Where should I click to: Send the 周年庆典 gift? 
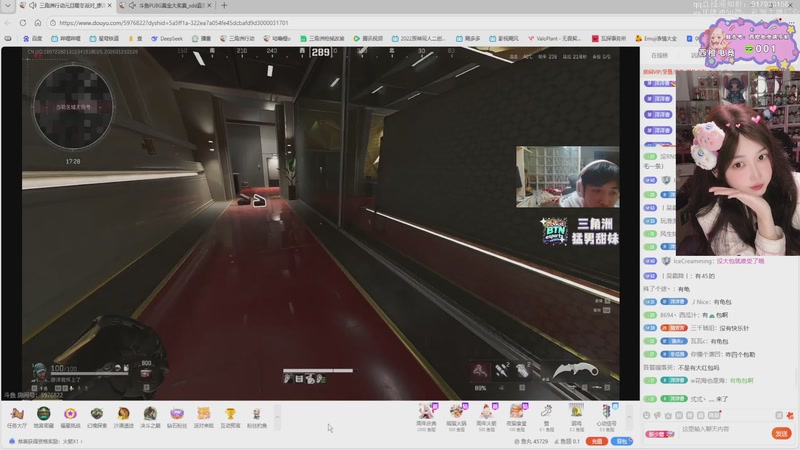(426, 417)
